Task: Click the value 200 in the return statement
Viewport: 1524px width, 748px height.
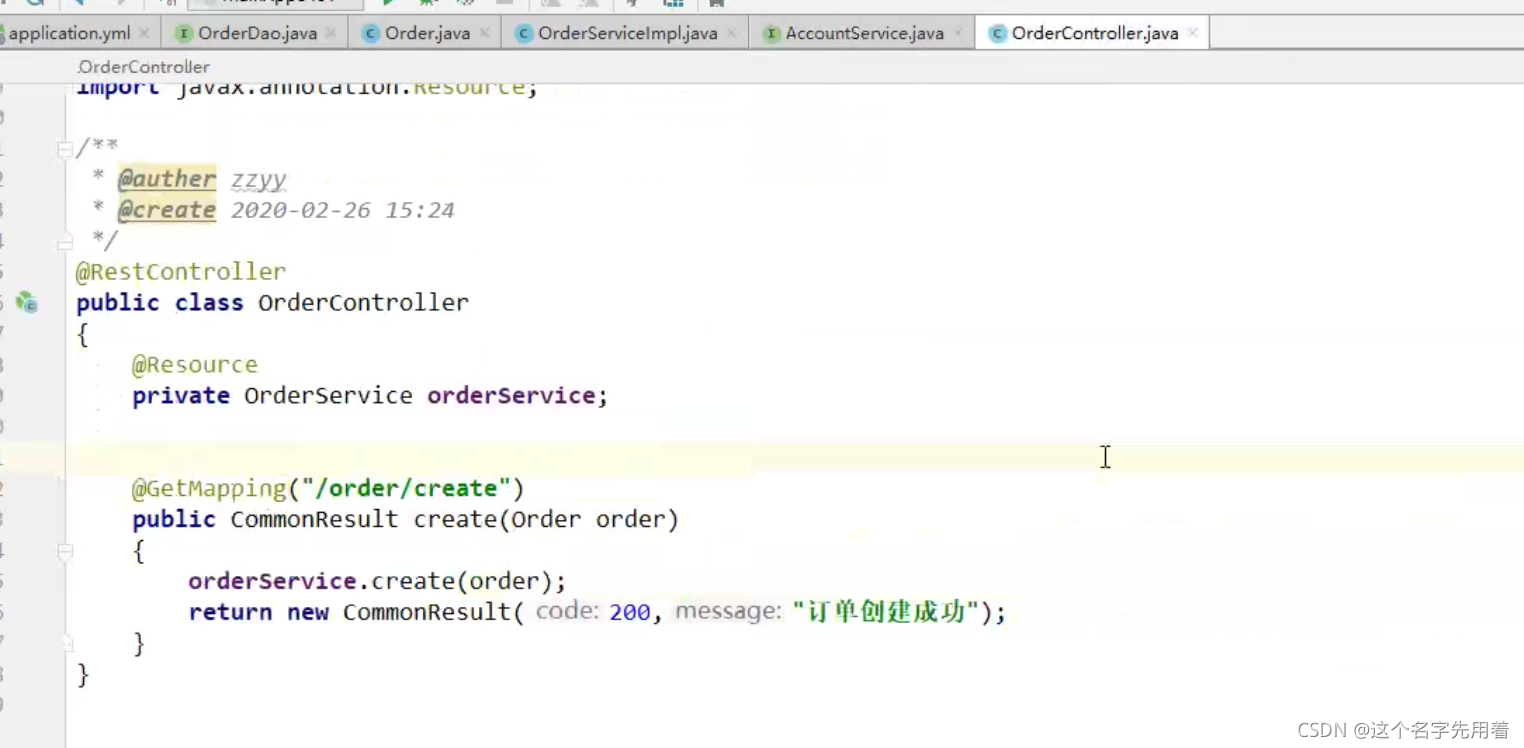Action: (x=630, y=612)
